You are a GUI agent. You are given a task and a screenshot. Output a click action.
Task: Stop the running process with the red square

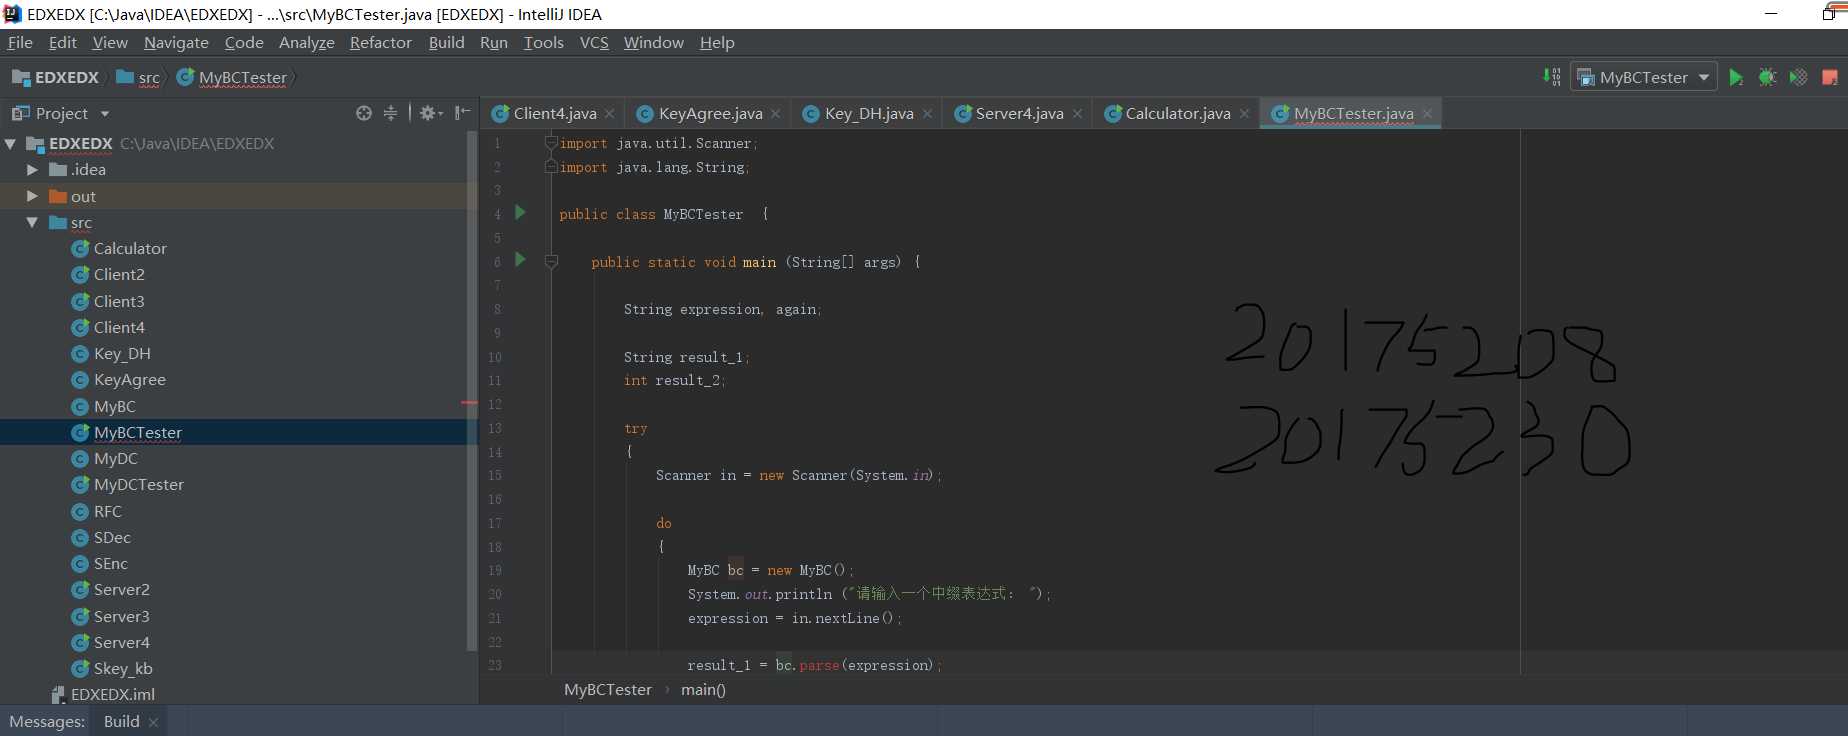(x=1830, y=77)
